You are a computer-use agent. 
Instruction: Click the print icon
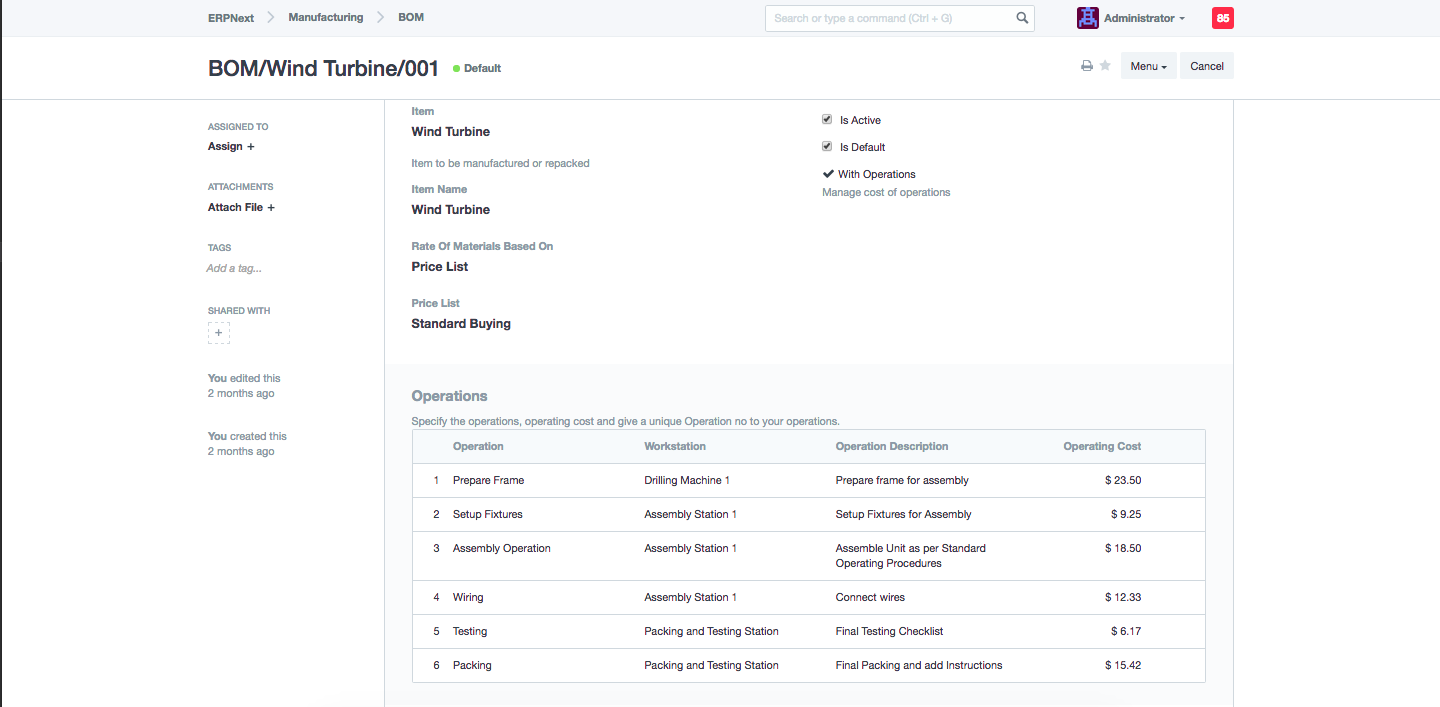1086,66
